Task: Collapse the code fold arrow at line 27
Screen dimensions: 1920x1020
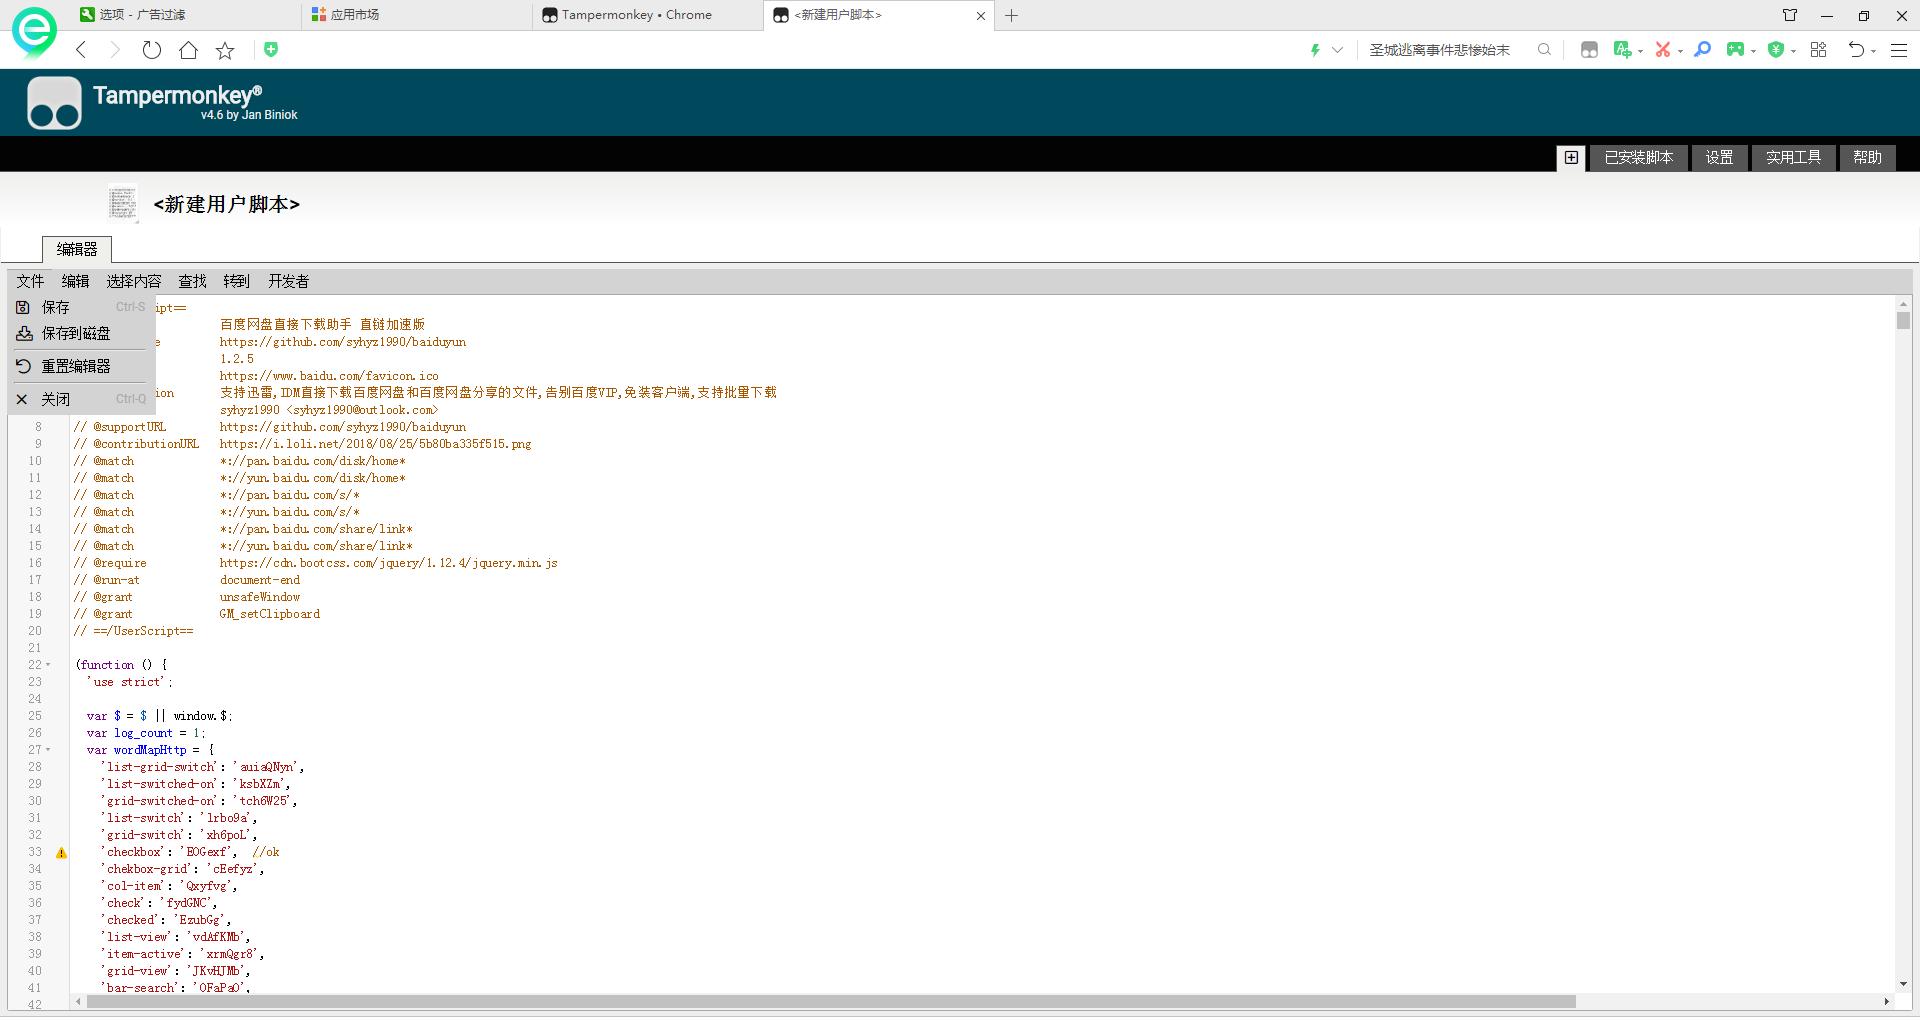Action: [48, 750]
